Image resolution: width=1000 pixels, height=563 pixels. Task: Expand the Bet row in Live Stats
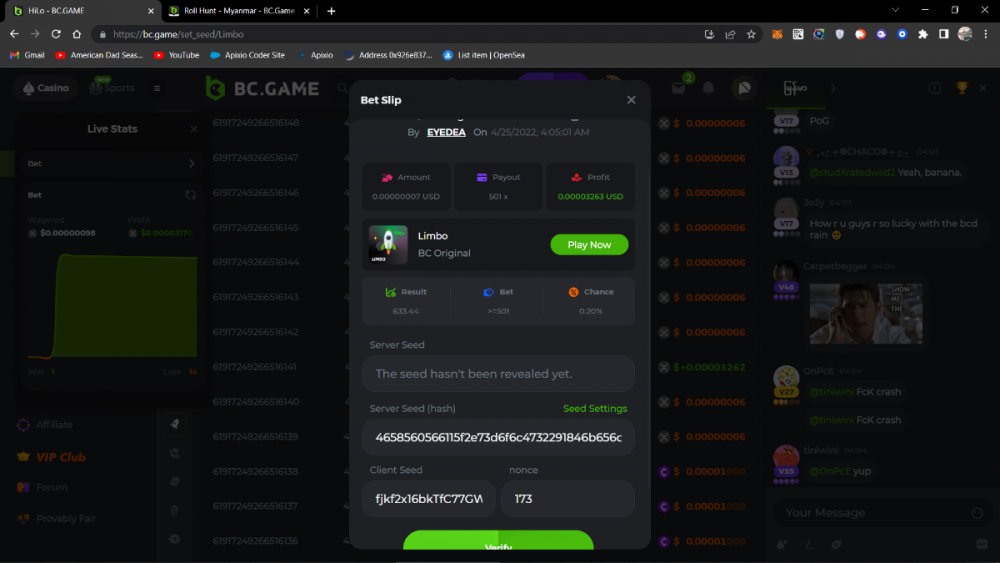191,163
